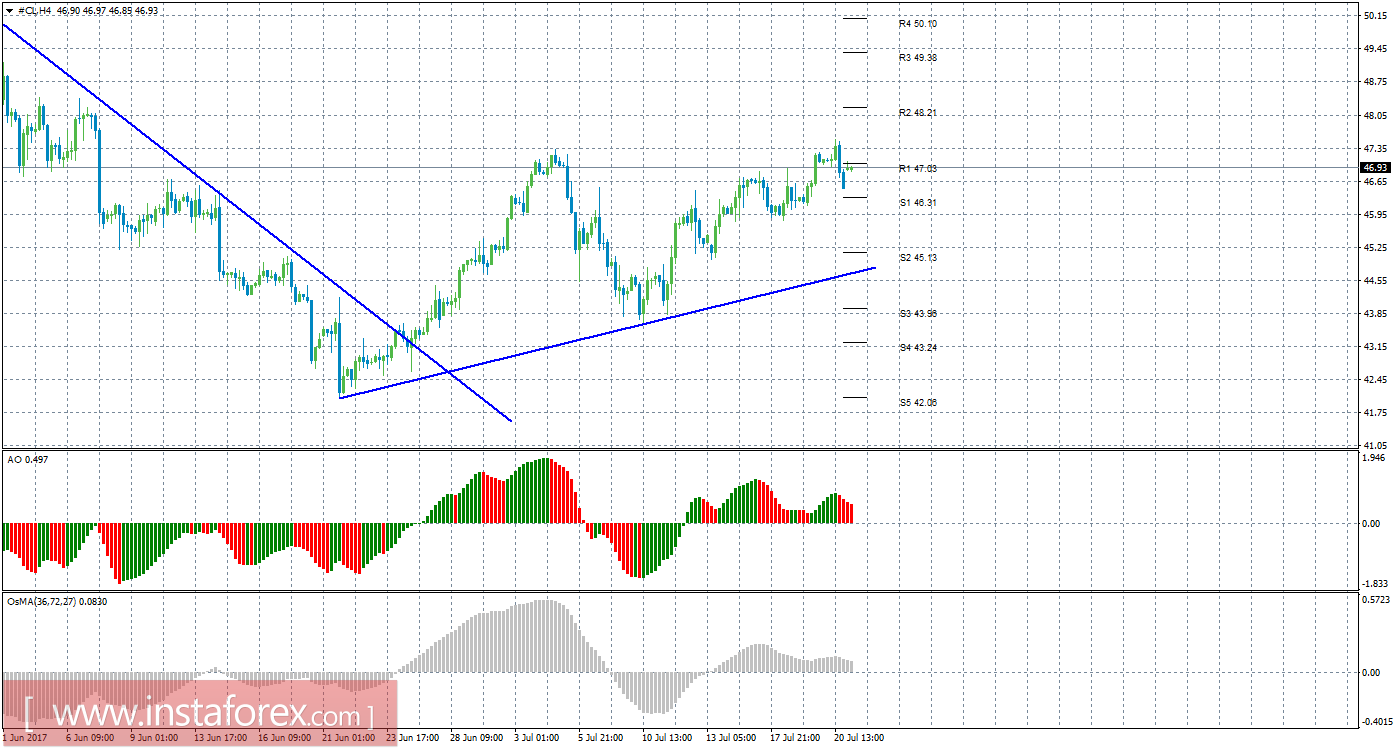This screenshot has height=749, width=1398.
Task: Click the 28 Jun 09:00 time label
Action: coord(476,738)
